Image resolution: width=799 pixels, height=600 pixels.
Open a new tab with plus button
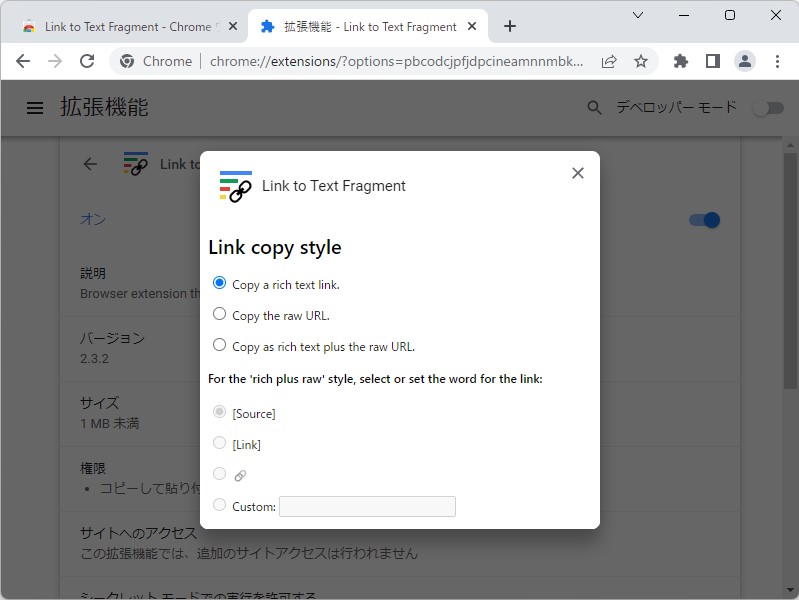tap(510, 26)
